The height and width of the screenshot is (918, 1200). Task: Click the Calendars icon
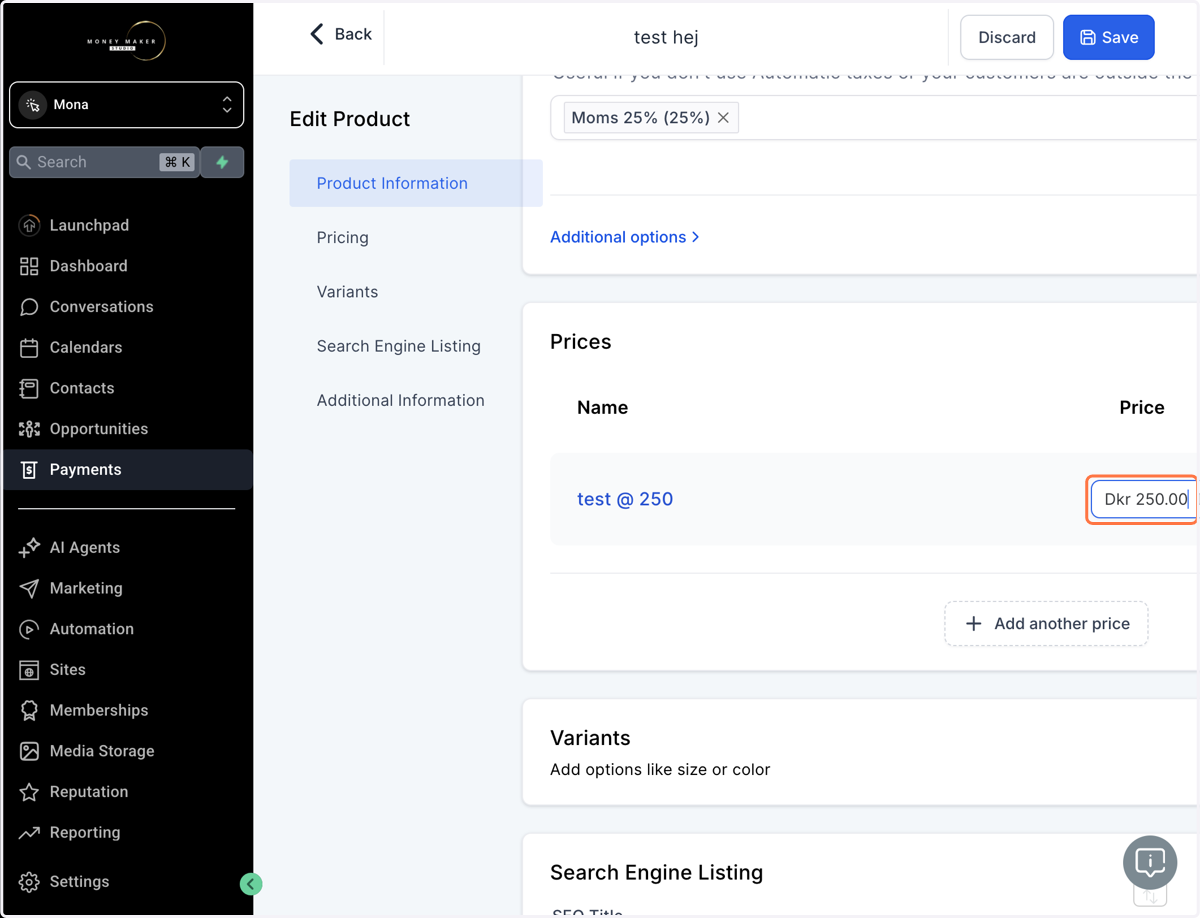[29, 347]
